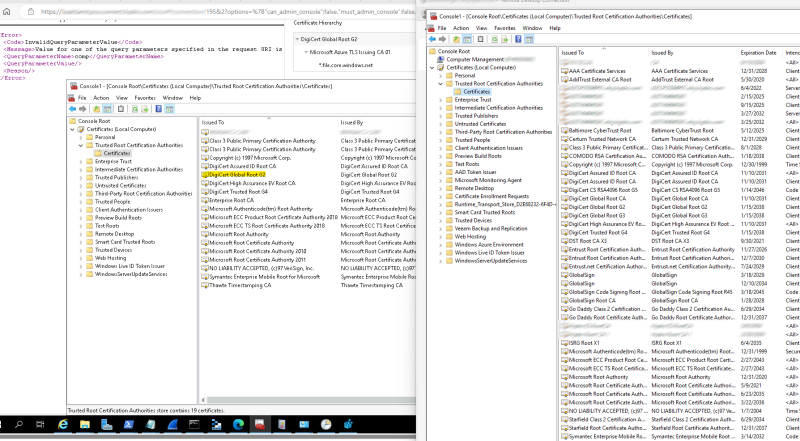Open Action menu in left Console1
Viewport: 800px width, 441px height.
(x=101, y=98)
